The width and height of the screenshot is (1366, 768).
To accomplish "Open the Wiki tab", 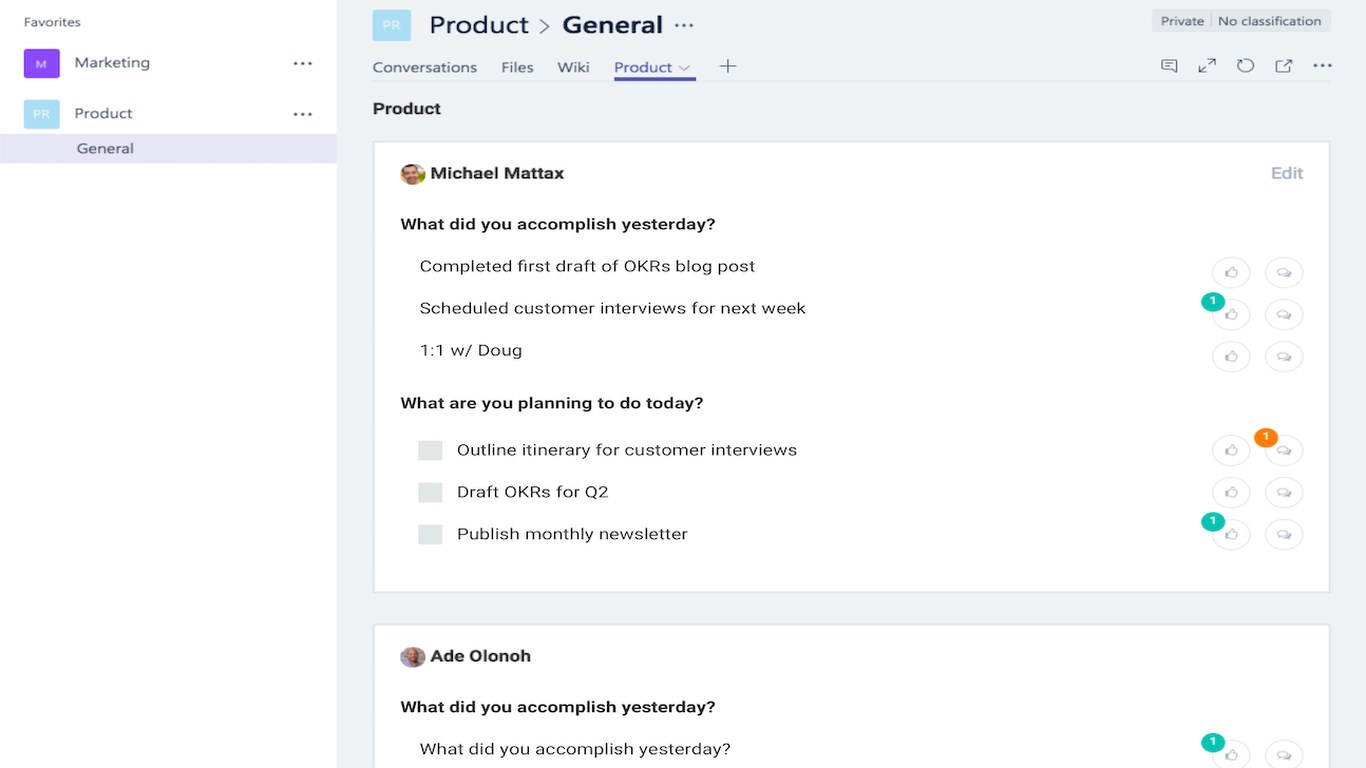I will [x=573, y=67].
